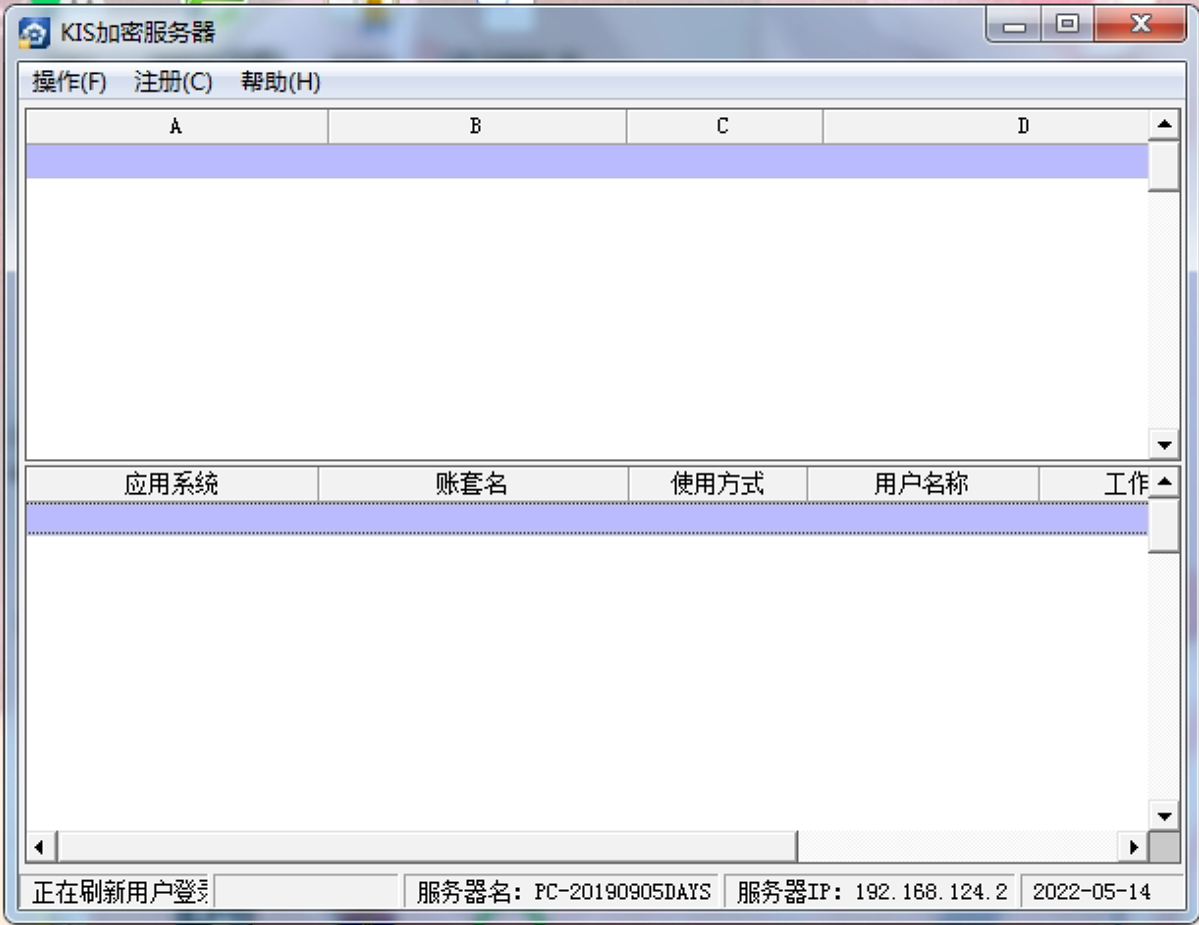Click the 账套名 column header
Viewport: 1199px width, 925px height.
472,484
